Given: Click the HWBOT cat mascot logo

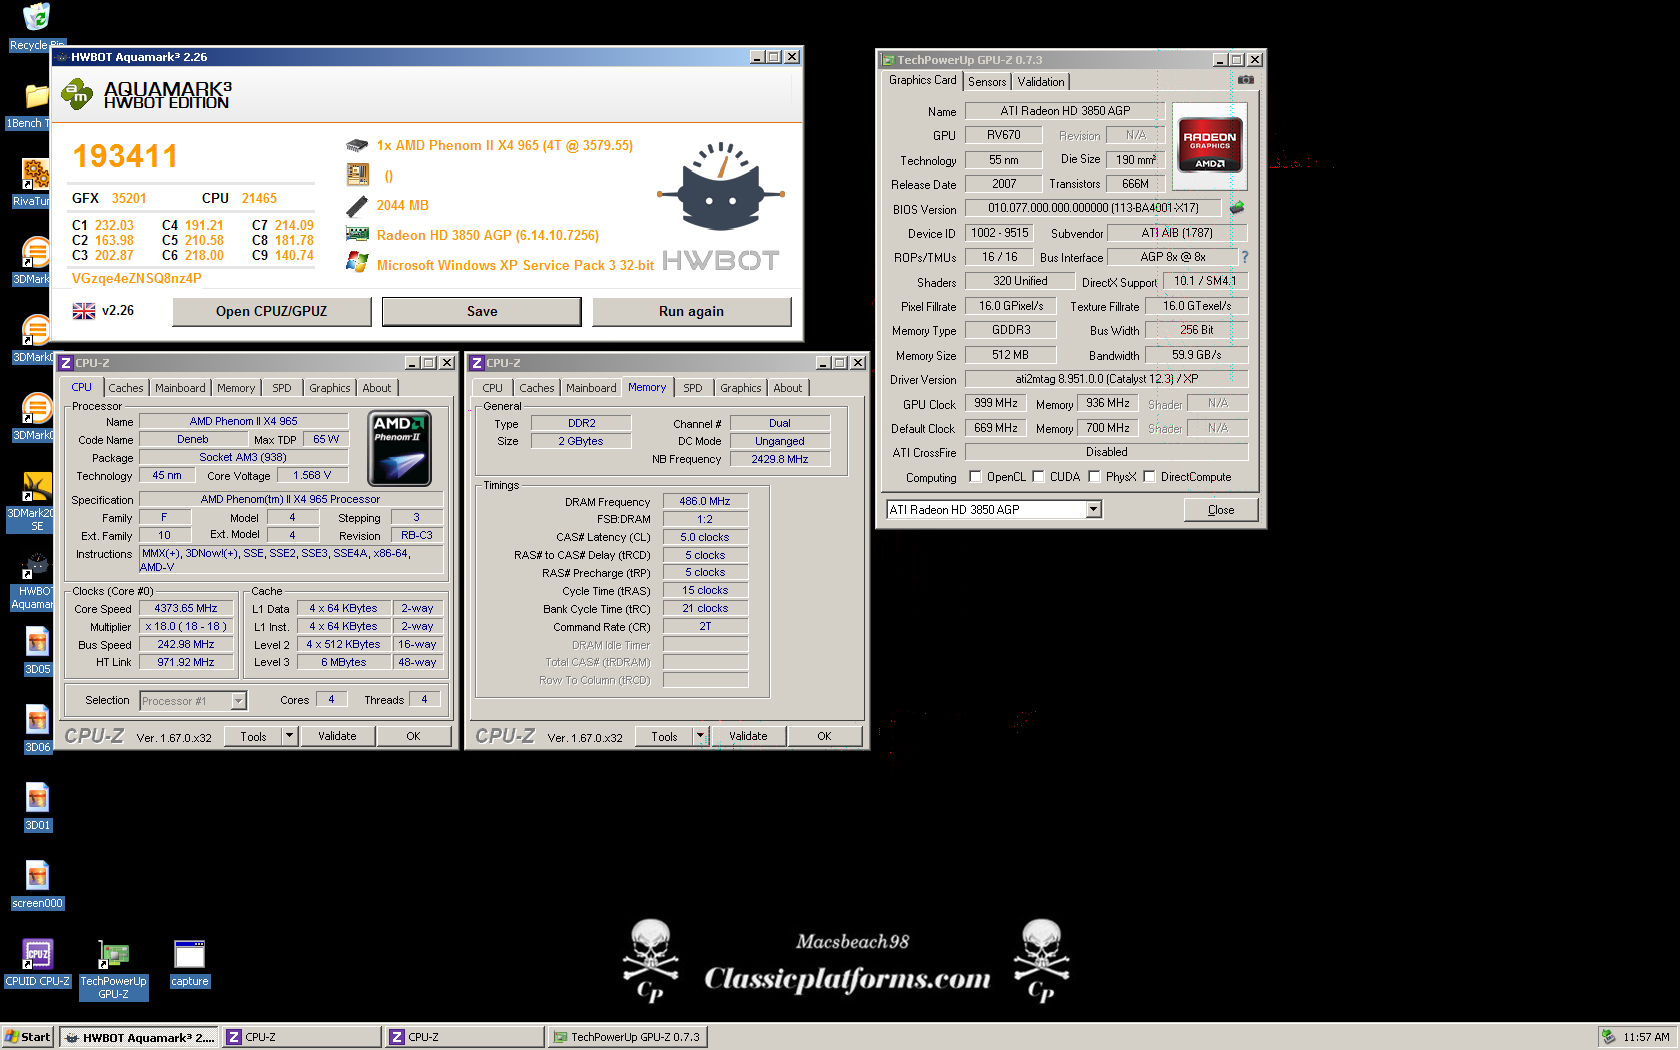Looking at the screenshot, I should [721, 188].
